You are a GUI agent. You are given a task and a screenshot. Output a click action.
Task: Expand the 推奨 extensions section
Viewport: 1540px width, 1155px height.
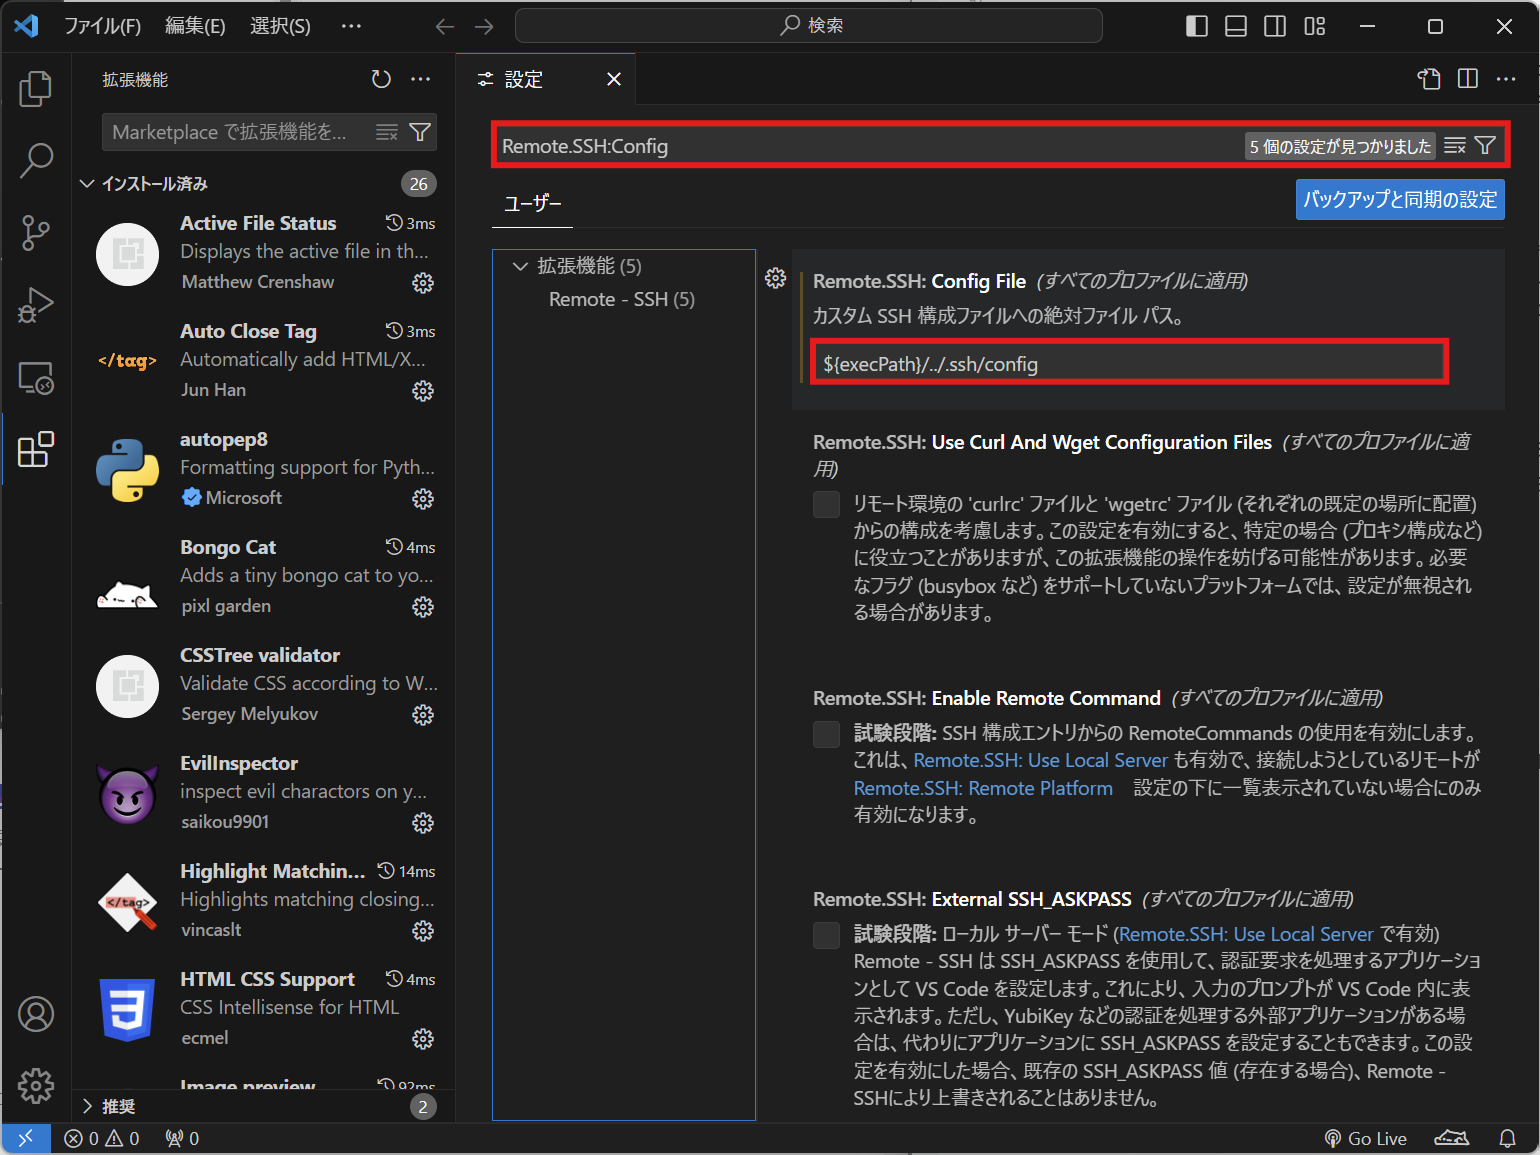(87, 1106)
